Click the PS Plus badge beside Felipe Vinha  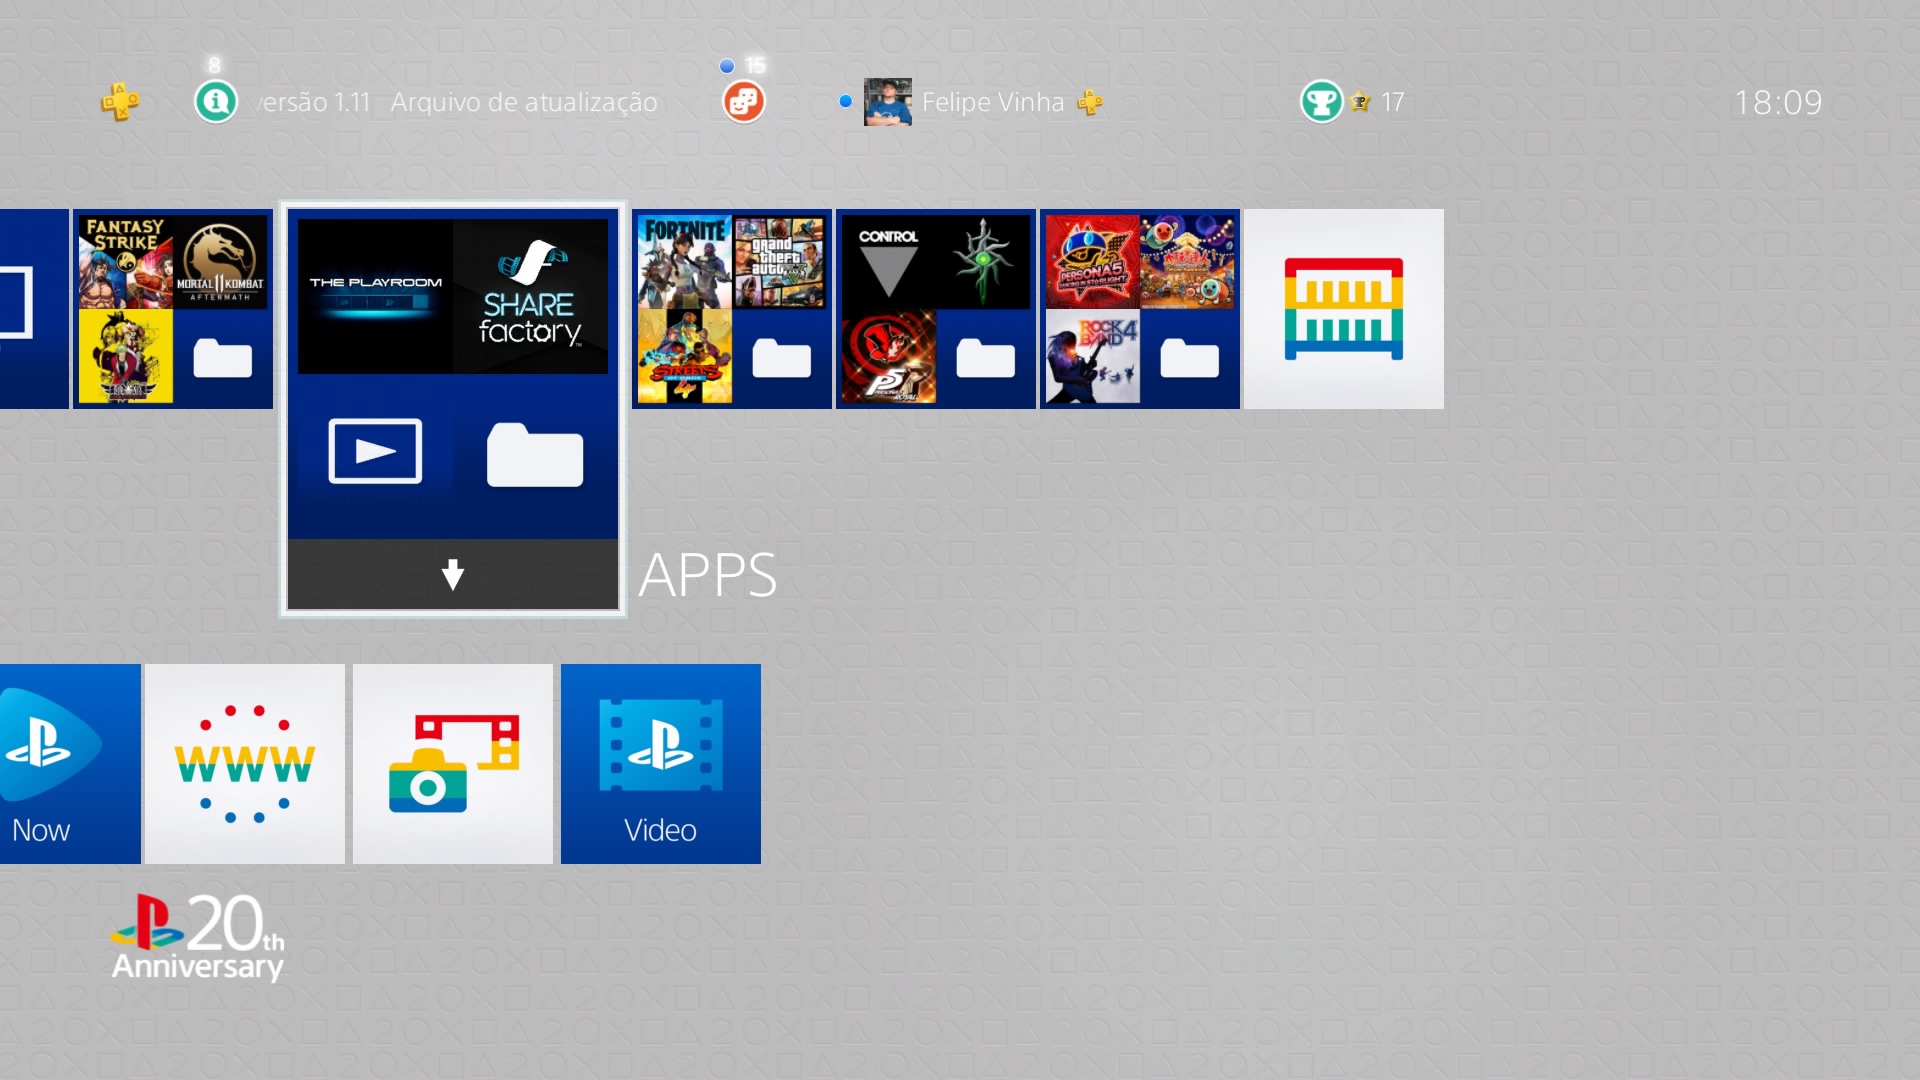(x=1090, y=102)
